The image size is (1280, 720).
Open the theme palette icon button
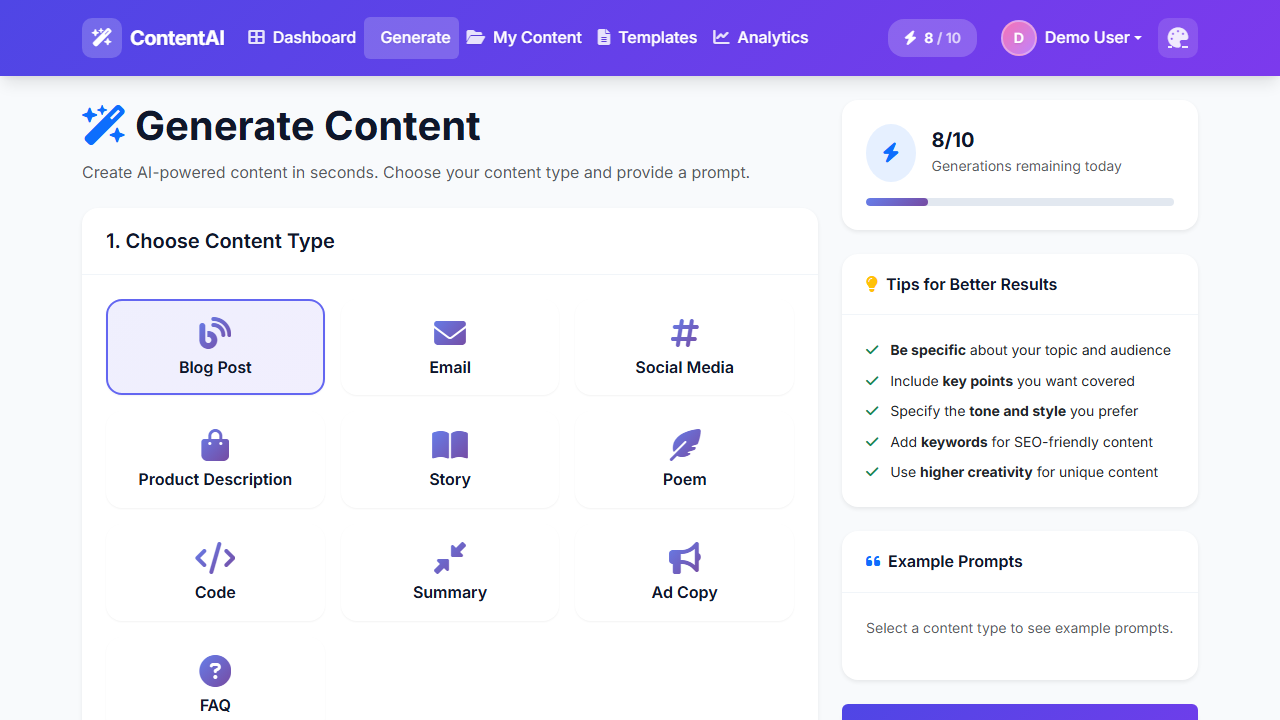[1177, 38]
